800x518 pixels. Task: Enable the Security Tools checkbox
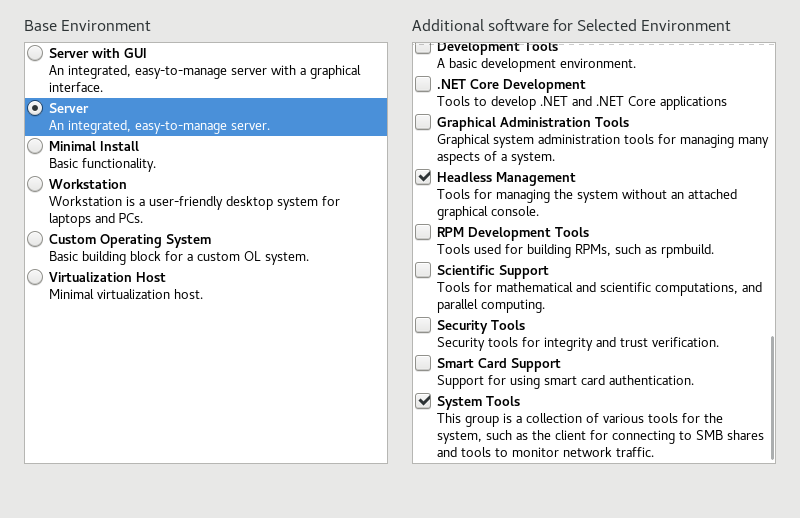coord(423,325)
